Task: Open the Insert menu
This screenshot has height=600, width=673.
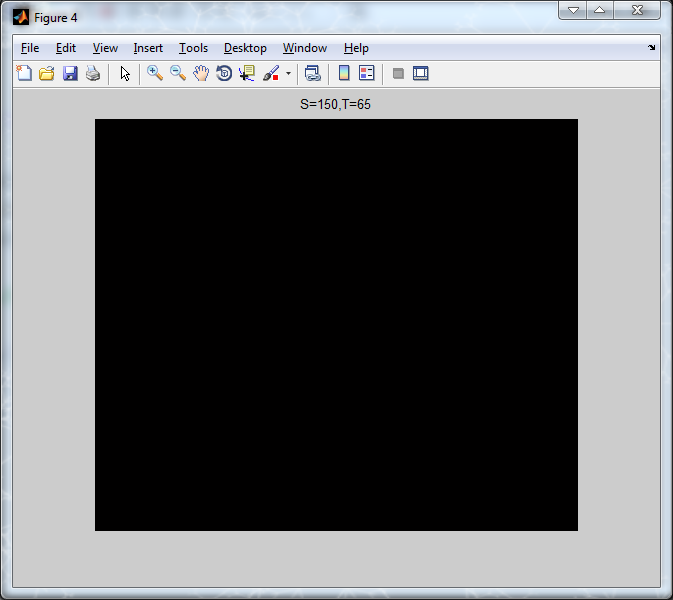Action: point(148,48)
